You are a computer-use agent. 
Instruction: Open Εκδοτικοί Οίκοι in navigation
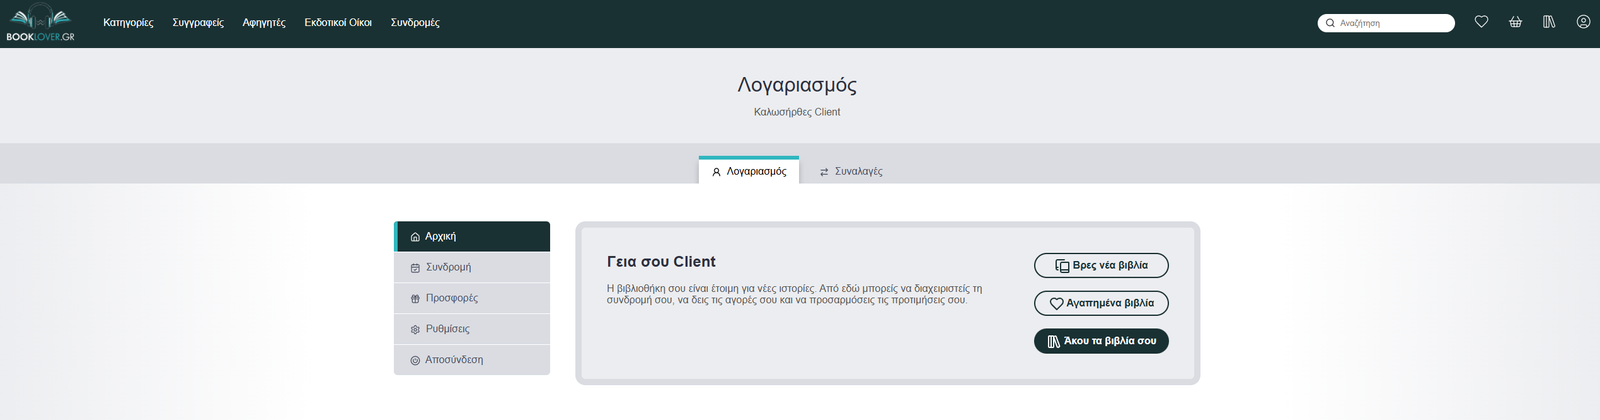tap(338, 22)
